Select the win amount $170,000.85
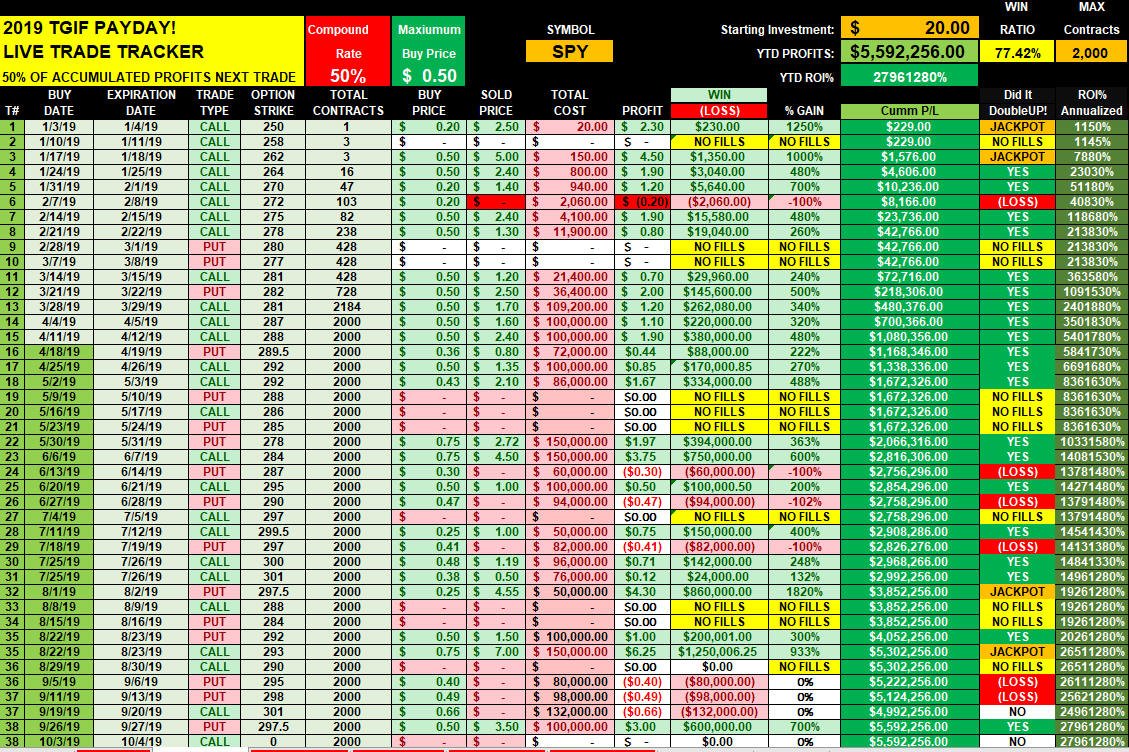Image resolution: width=1129 pixels, height=752 pixels. click(x=719, y=367)
